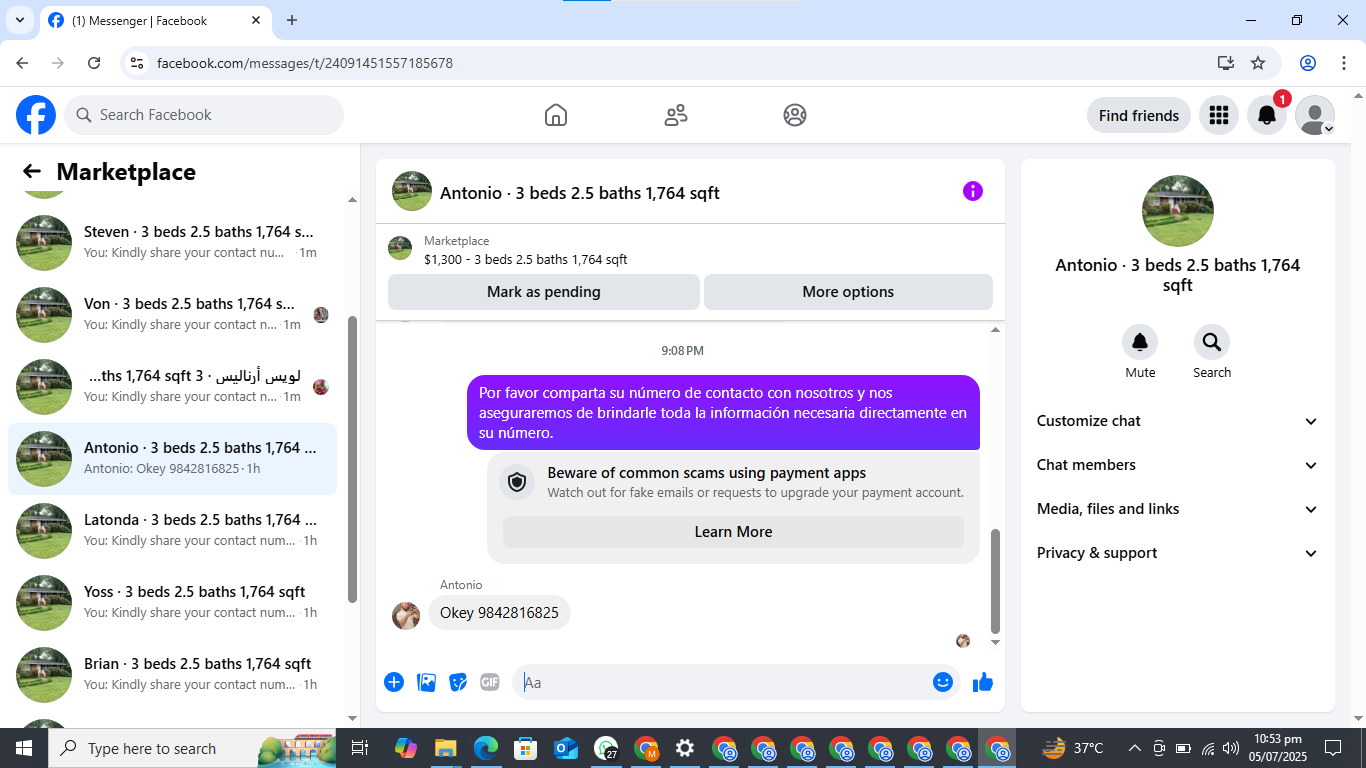This screenshot has height=768, width=1366.
Task: Expand Chat members section
Action: [1178, 465]
